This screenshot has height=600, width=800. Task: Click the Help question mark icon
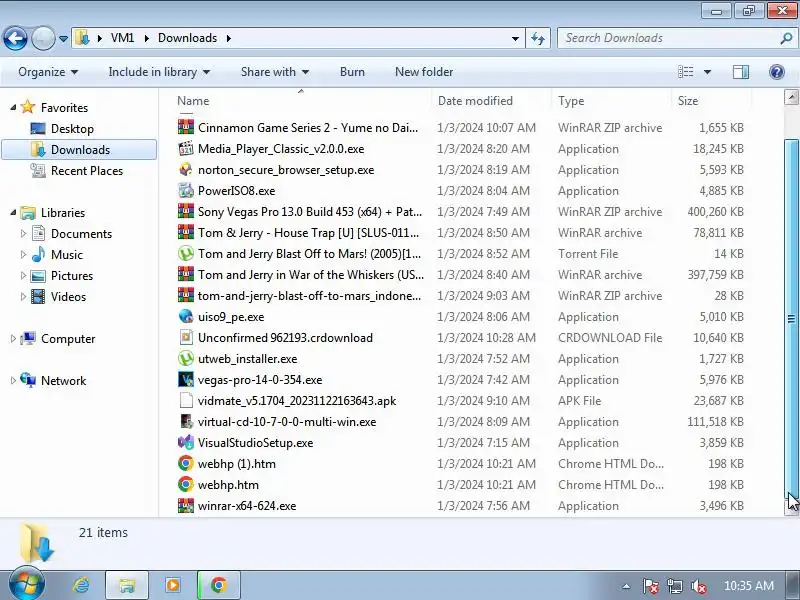777,72
